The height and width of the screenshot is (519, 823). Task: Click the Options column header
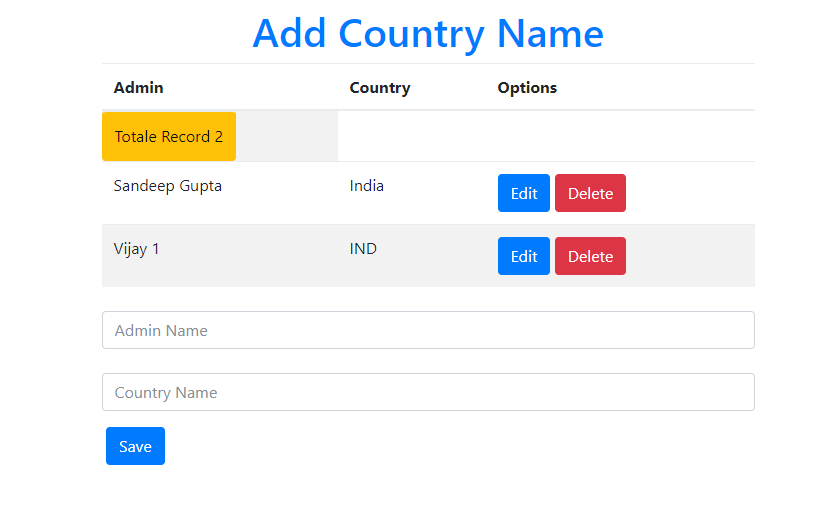point(527,88)
